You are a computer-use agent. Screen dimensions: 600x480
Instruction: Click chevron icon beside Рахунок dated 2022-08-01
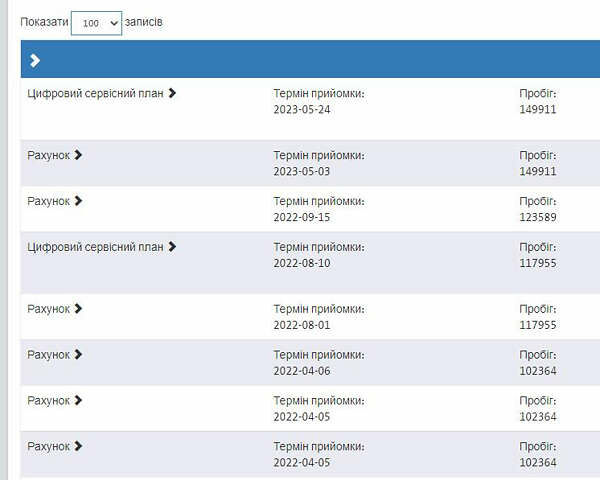79,309
